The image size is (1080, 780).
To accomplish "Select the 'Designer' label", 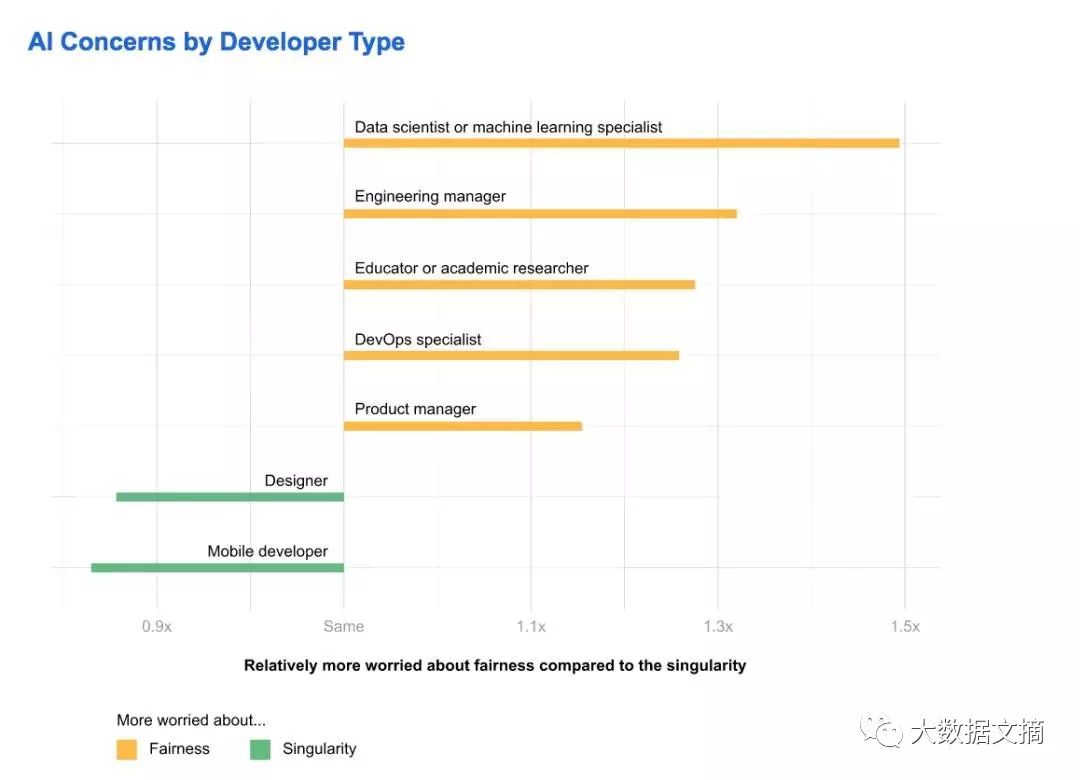I will (x=296, y=481).
